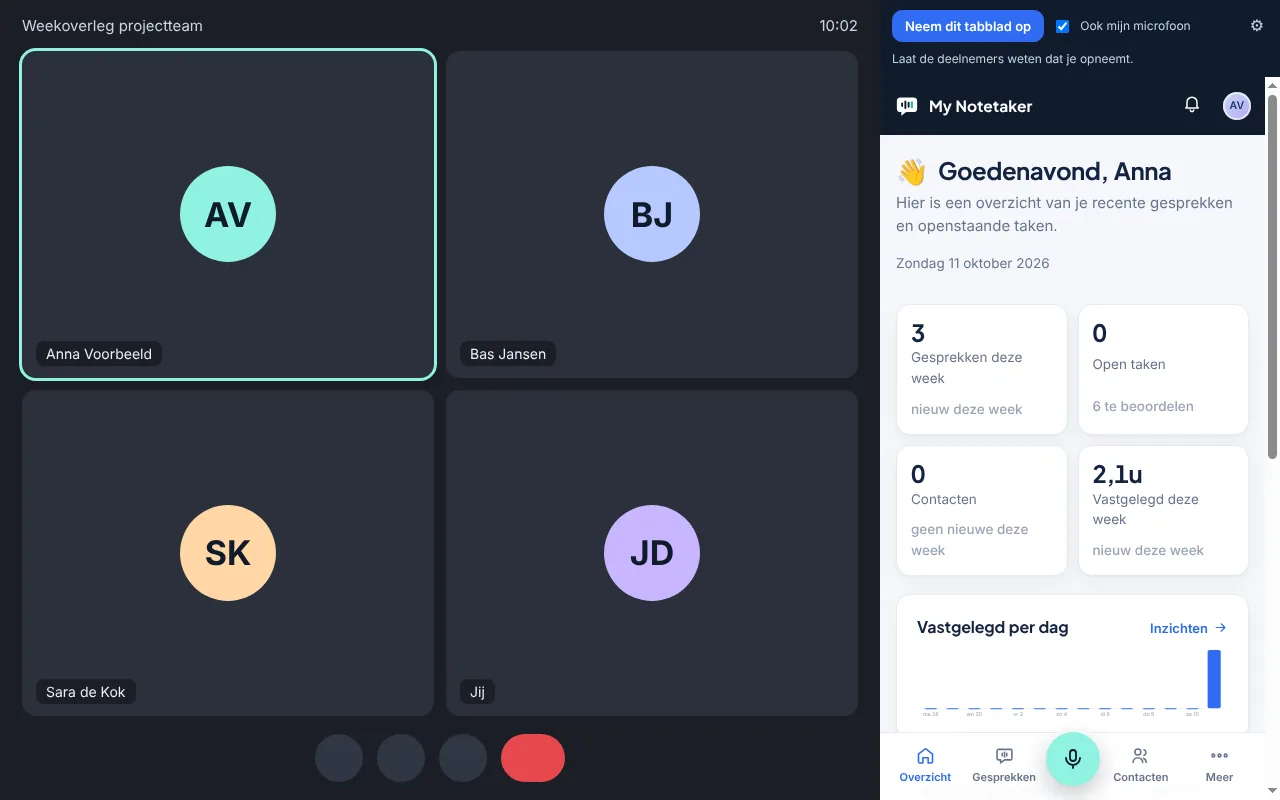Open the Meer tab
This screenshot has height=800, width=1280.
(x=1219, y=765)
